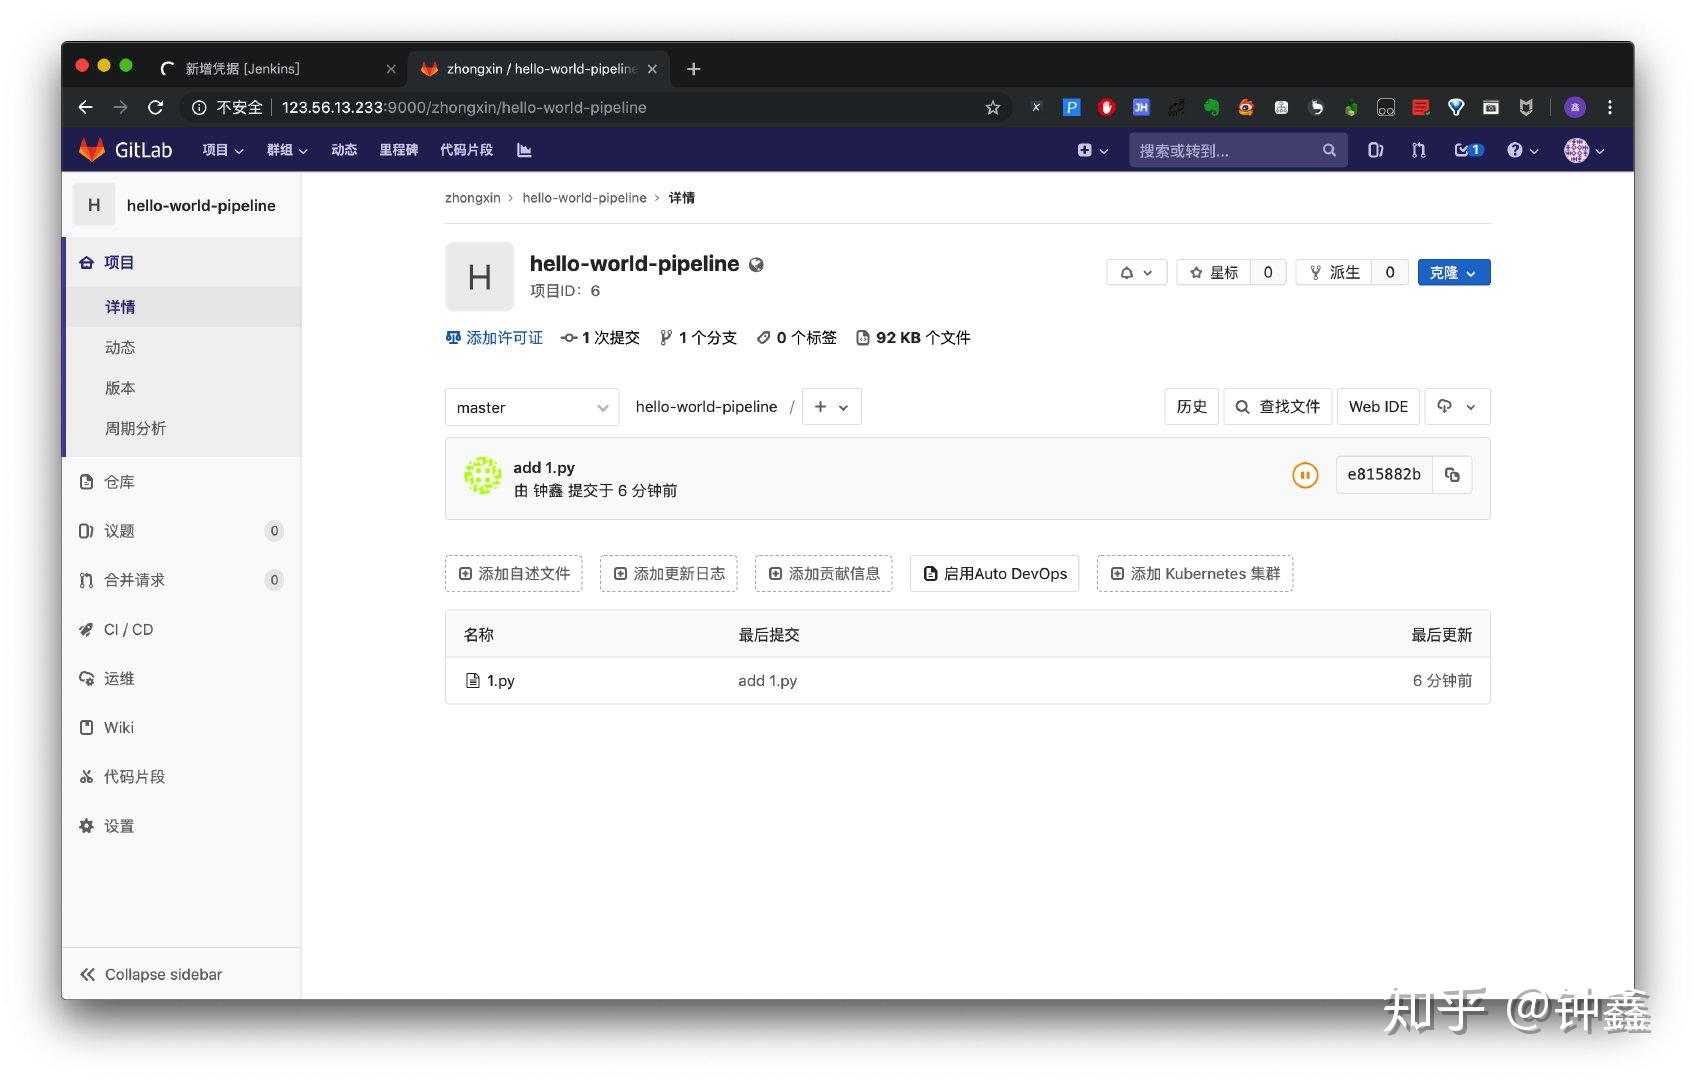Click 启用Auto DevOps button

[995, 574]
